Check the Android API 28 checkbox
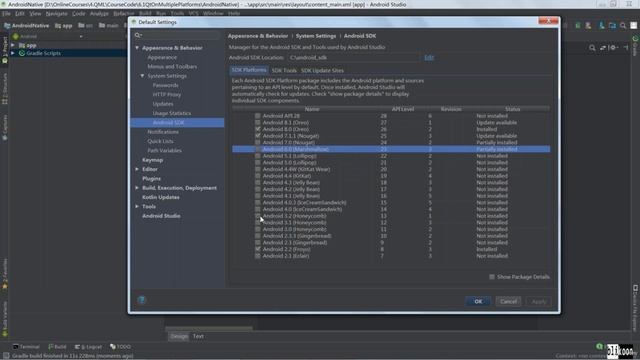 point(258,116)
